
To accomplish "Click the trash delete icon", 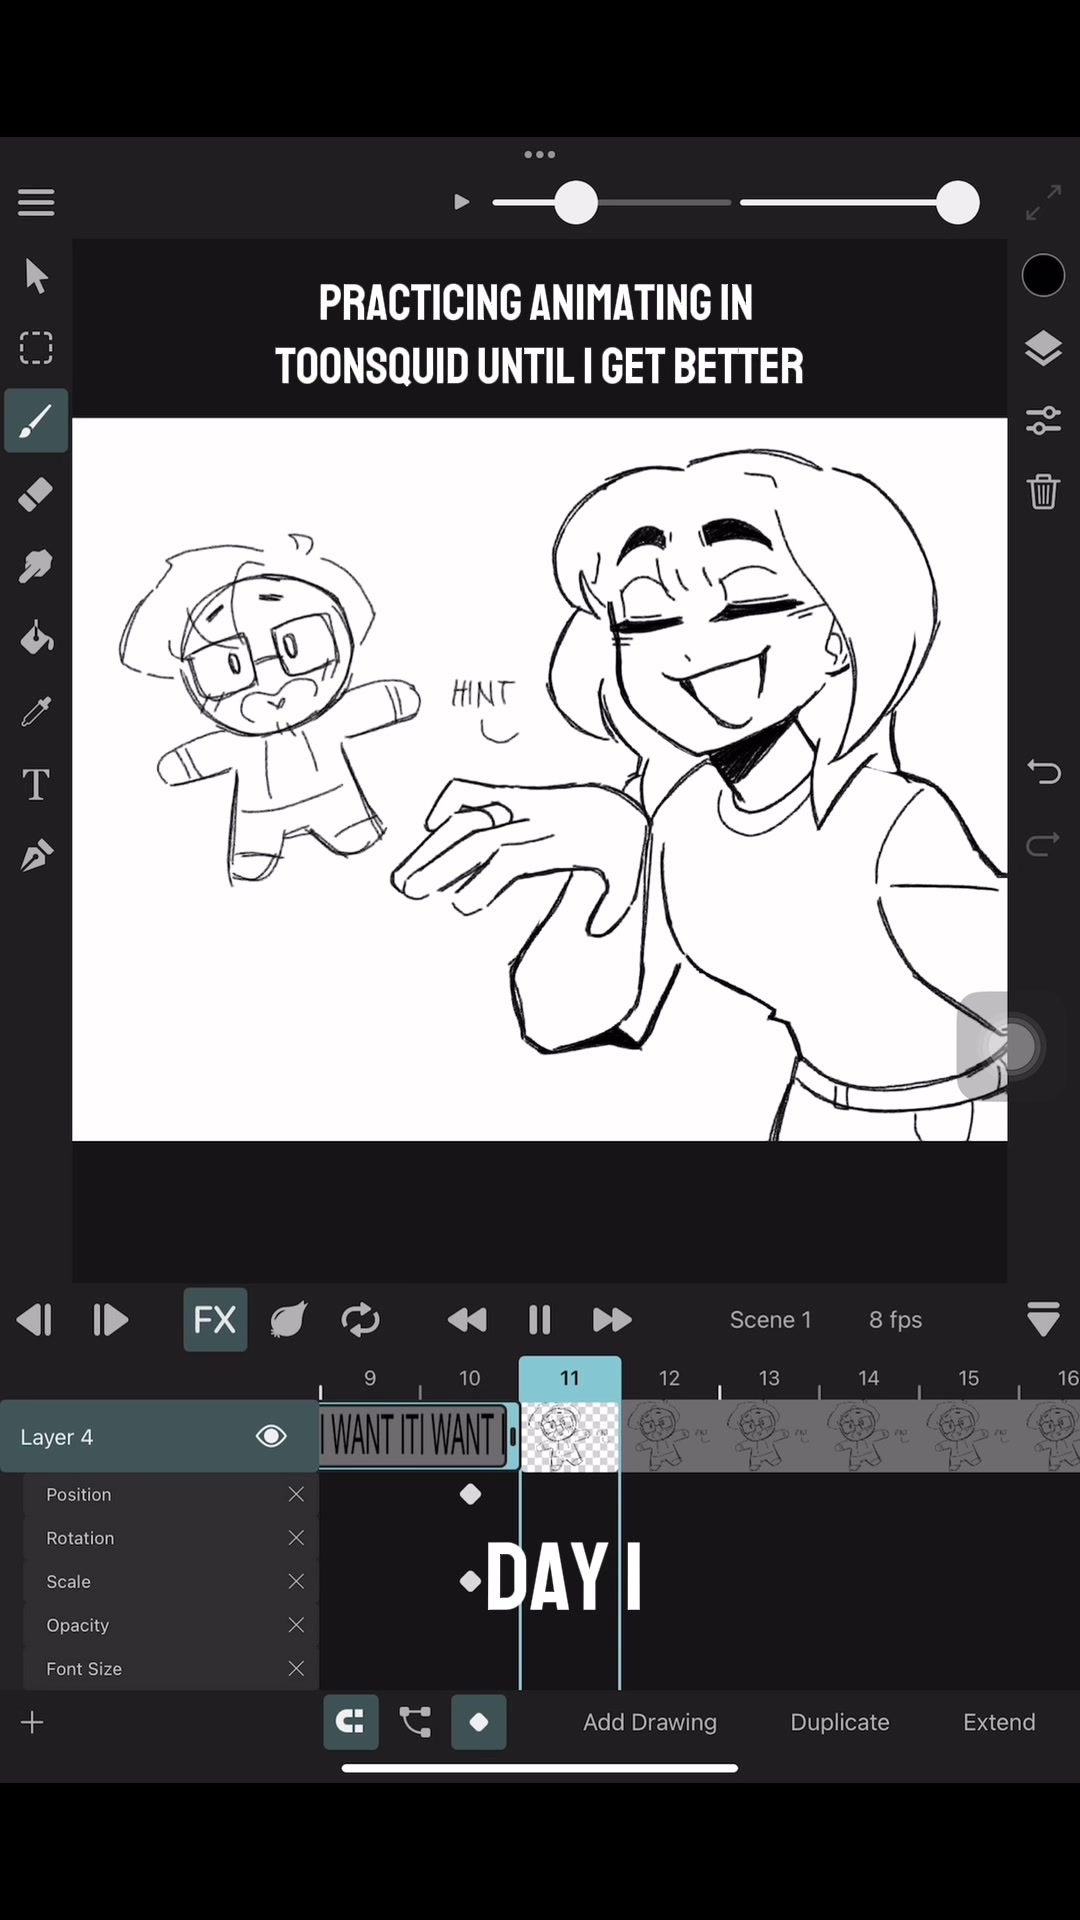I will click(1043, 492).
